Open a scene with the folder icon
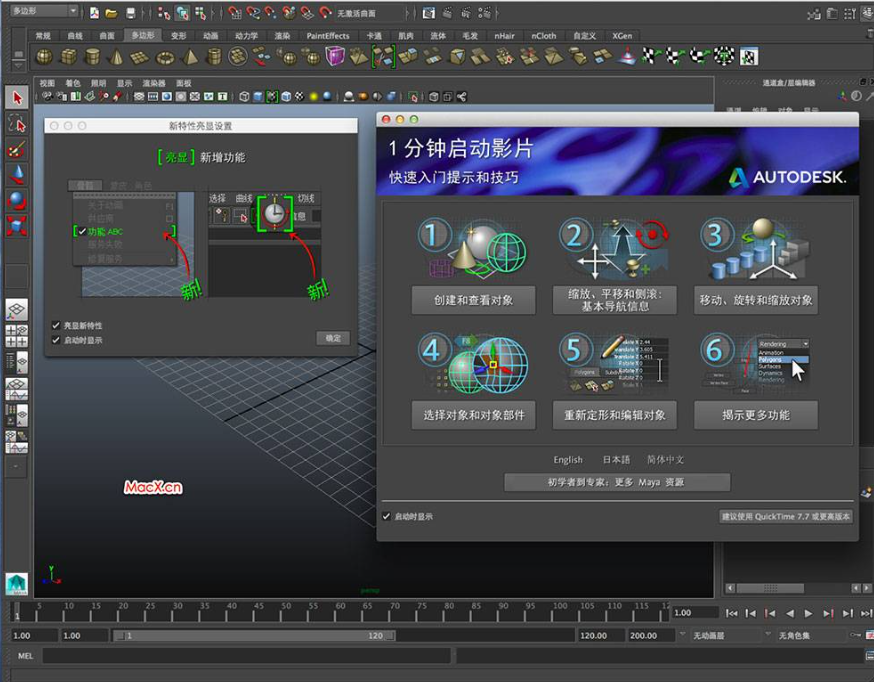The image size is (874, 682). [112, 13]
